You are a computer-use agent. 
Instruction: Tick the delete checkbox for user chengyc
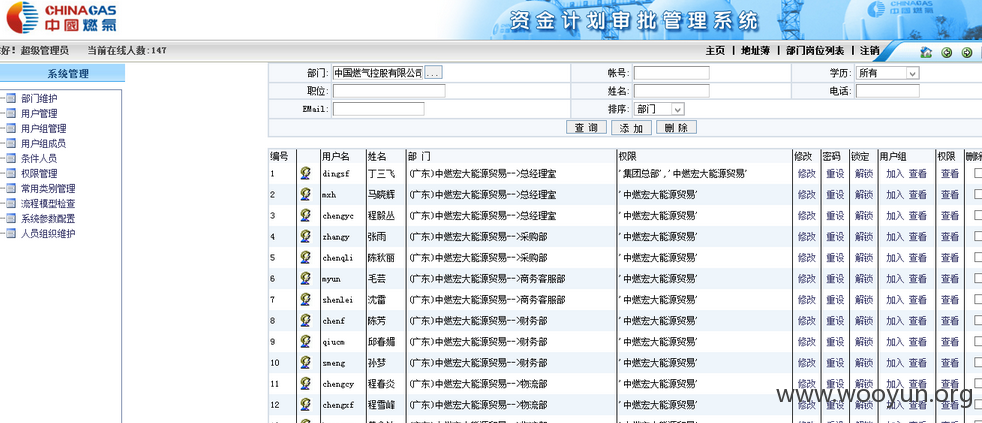click(x=978, y=216)
